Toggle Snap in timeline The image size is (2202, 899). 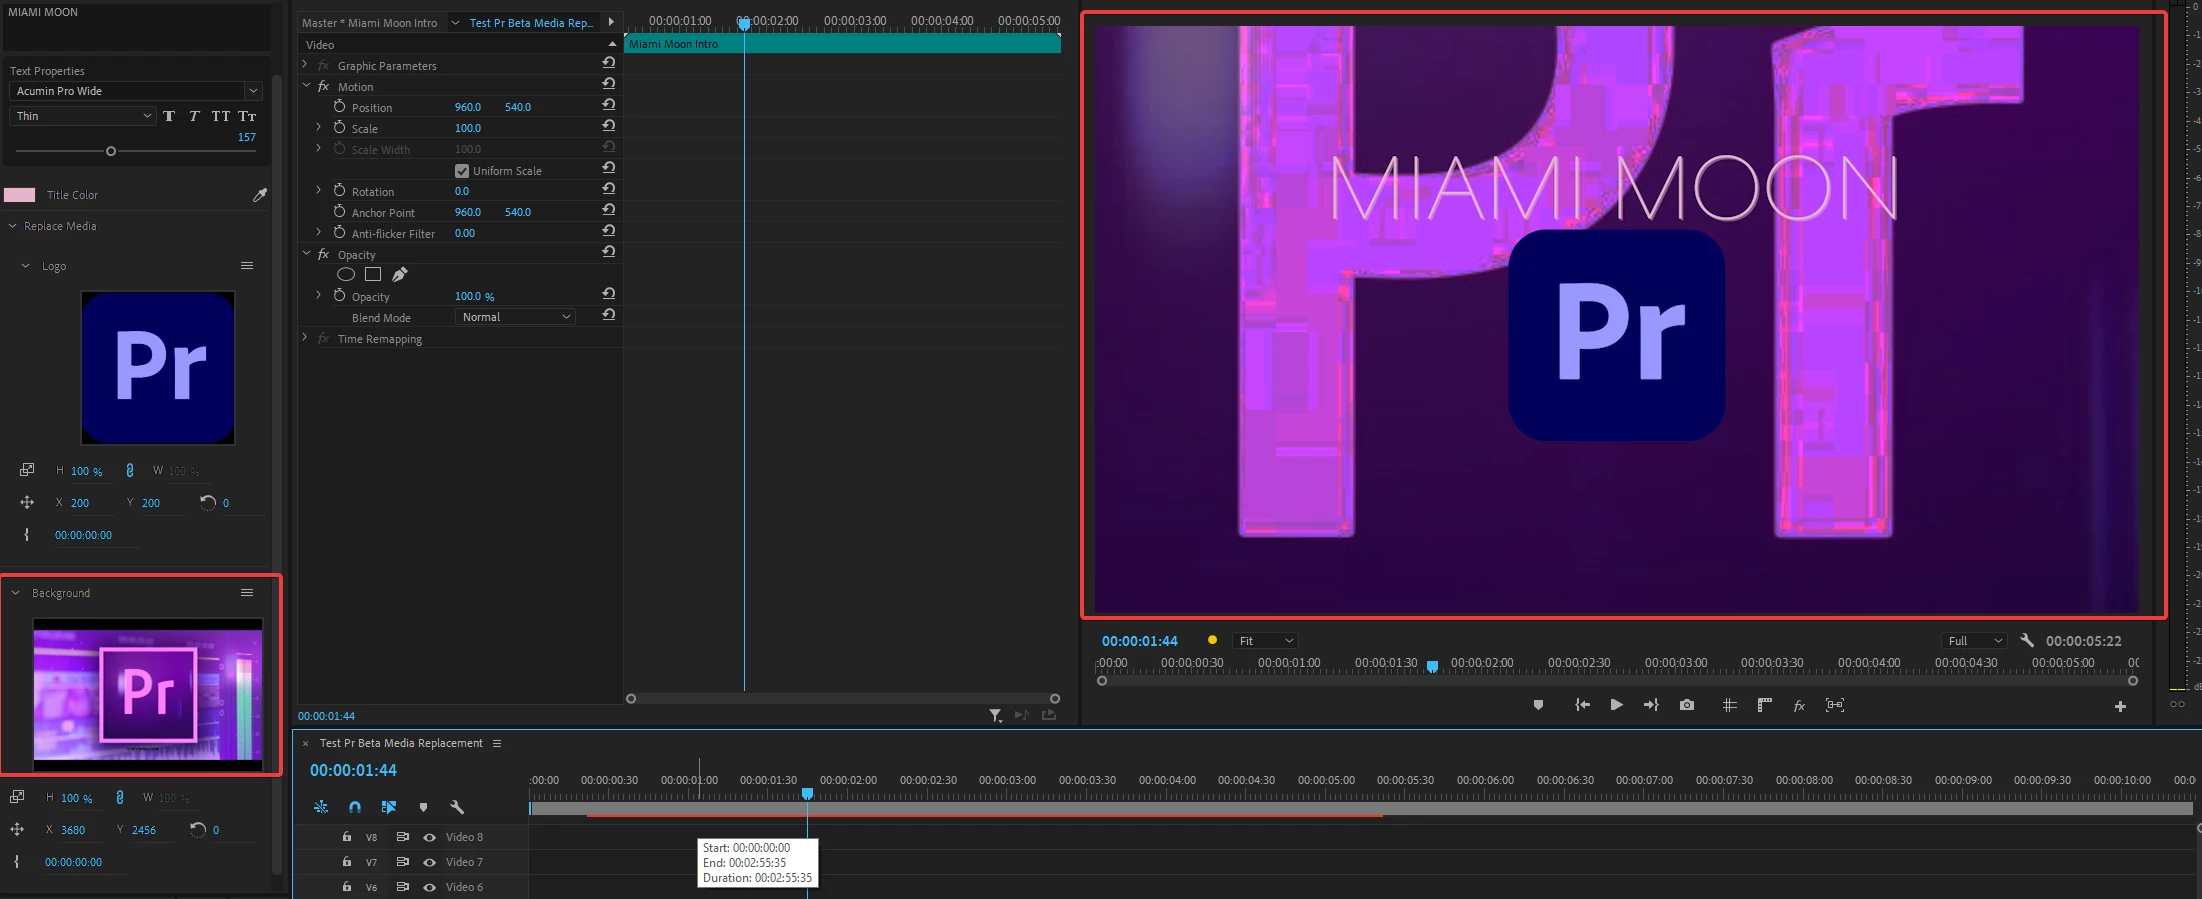point(355,807)
